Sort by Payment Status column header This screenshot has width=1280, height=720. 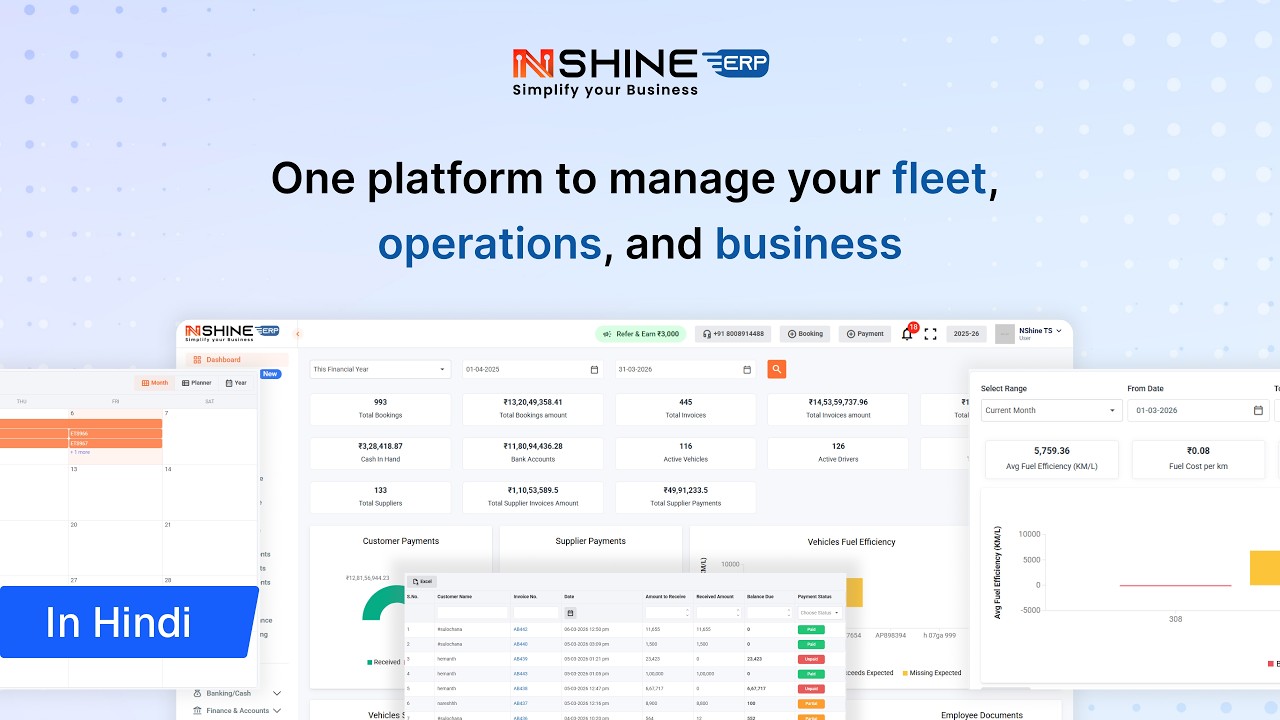click(x=815, y=596)
